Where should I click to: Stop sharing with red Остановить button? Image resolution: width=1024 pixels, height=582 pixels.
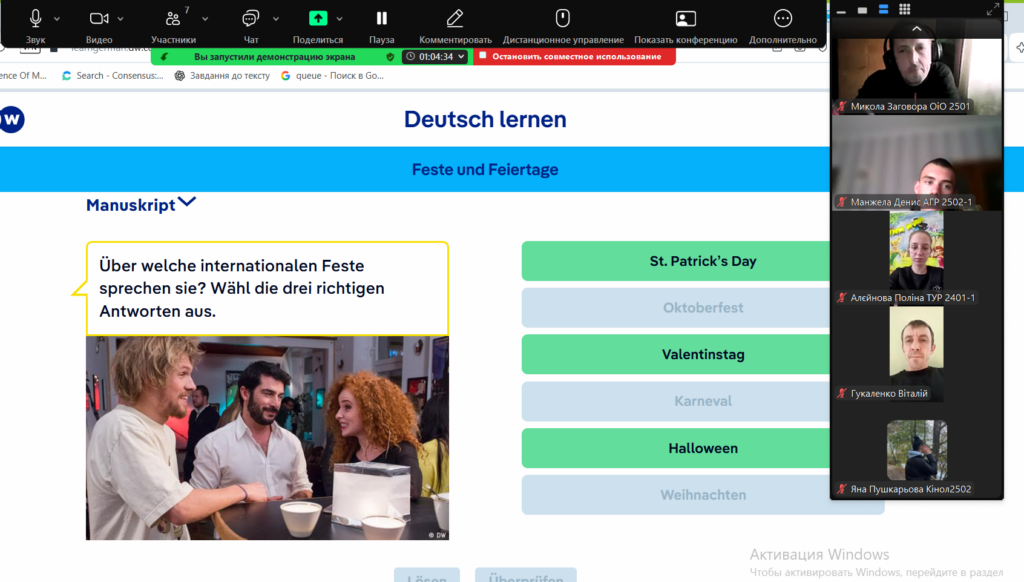pos(574,57)
